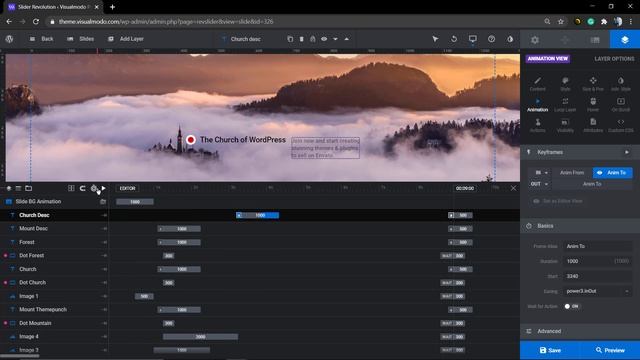Lock the selected layer

click(x=313, y=39)
